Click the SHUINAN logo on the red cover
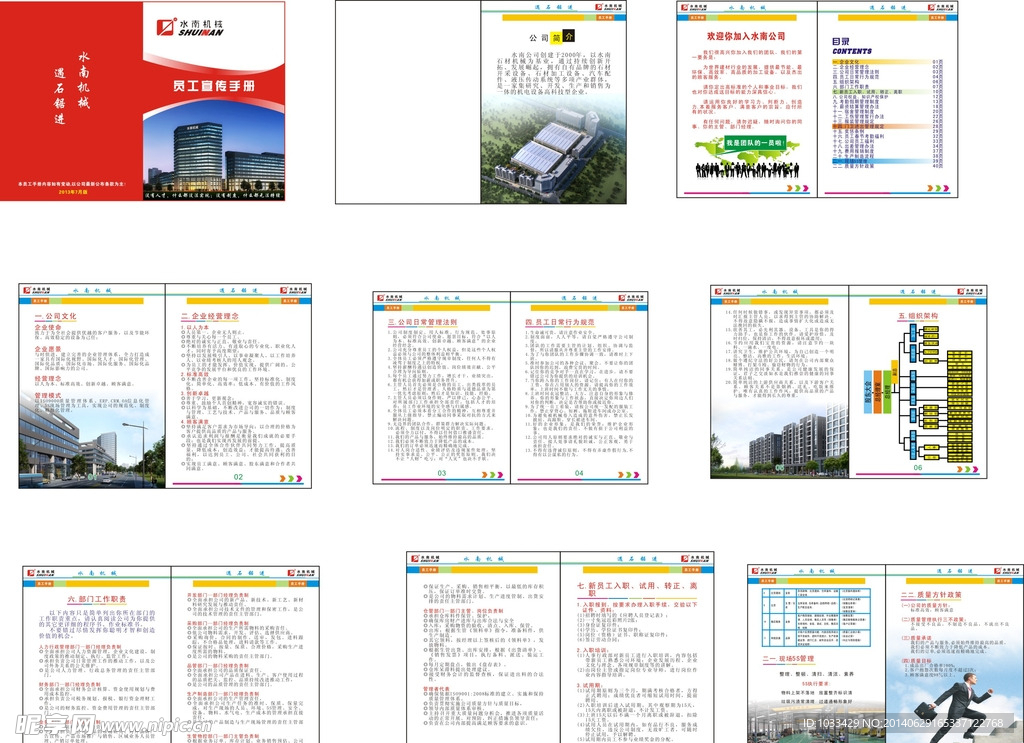 [190, 27]
